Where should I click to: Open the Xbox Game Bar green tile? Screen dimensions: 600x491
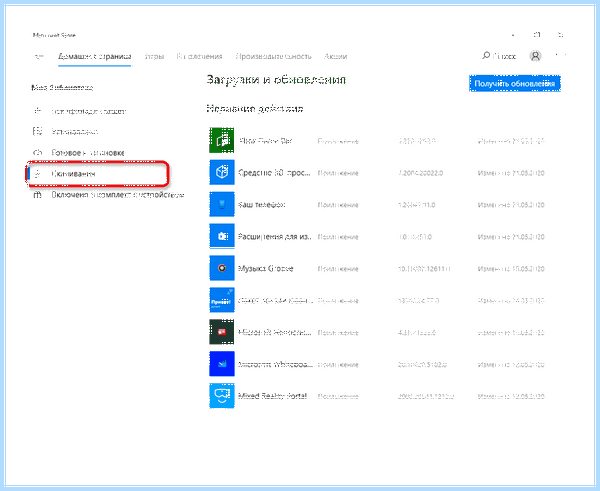[x=222, y=140]
